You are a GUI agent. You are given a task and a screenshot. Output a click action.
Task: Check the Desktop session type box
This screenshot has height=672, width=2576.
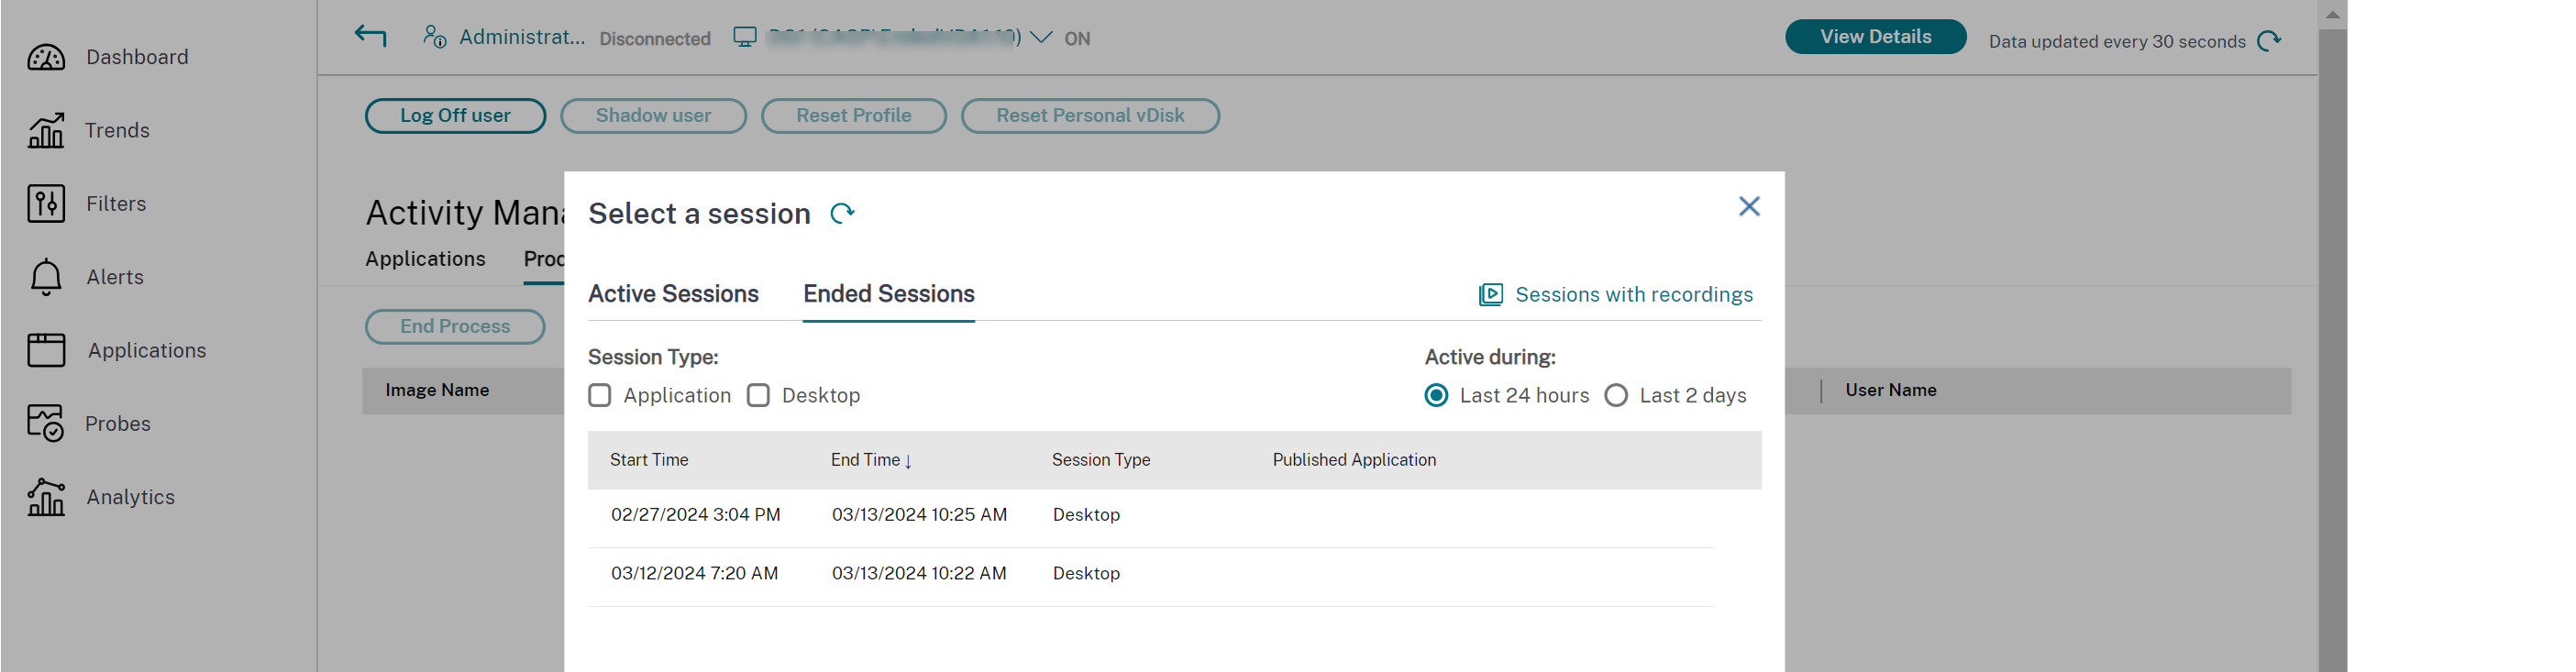pos(759,396)
